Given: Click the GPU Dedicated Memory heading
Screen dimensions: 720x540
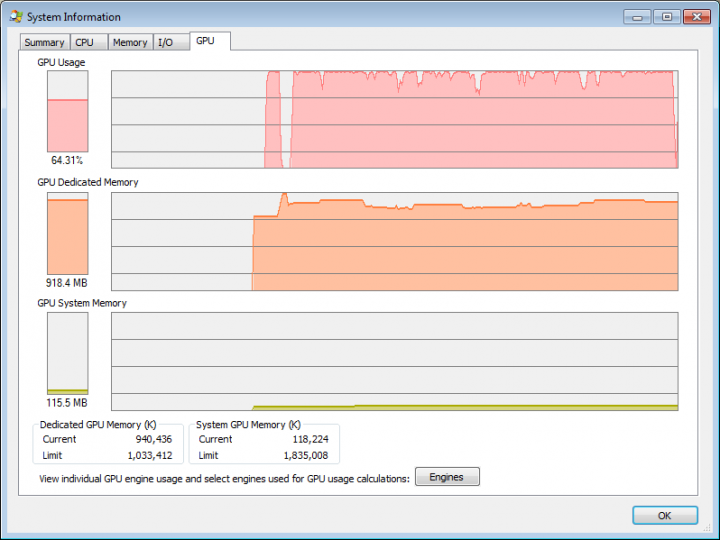Looking at the screenshot, I should [88, 182].
